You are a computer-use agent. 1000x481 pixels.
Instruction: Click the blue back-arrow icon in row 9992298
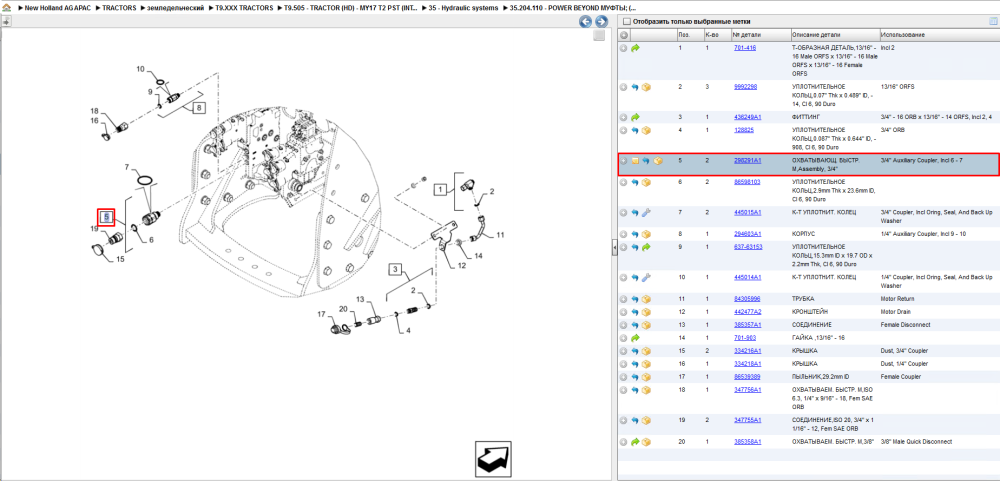pos(635,87)
